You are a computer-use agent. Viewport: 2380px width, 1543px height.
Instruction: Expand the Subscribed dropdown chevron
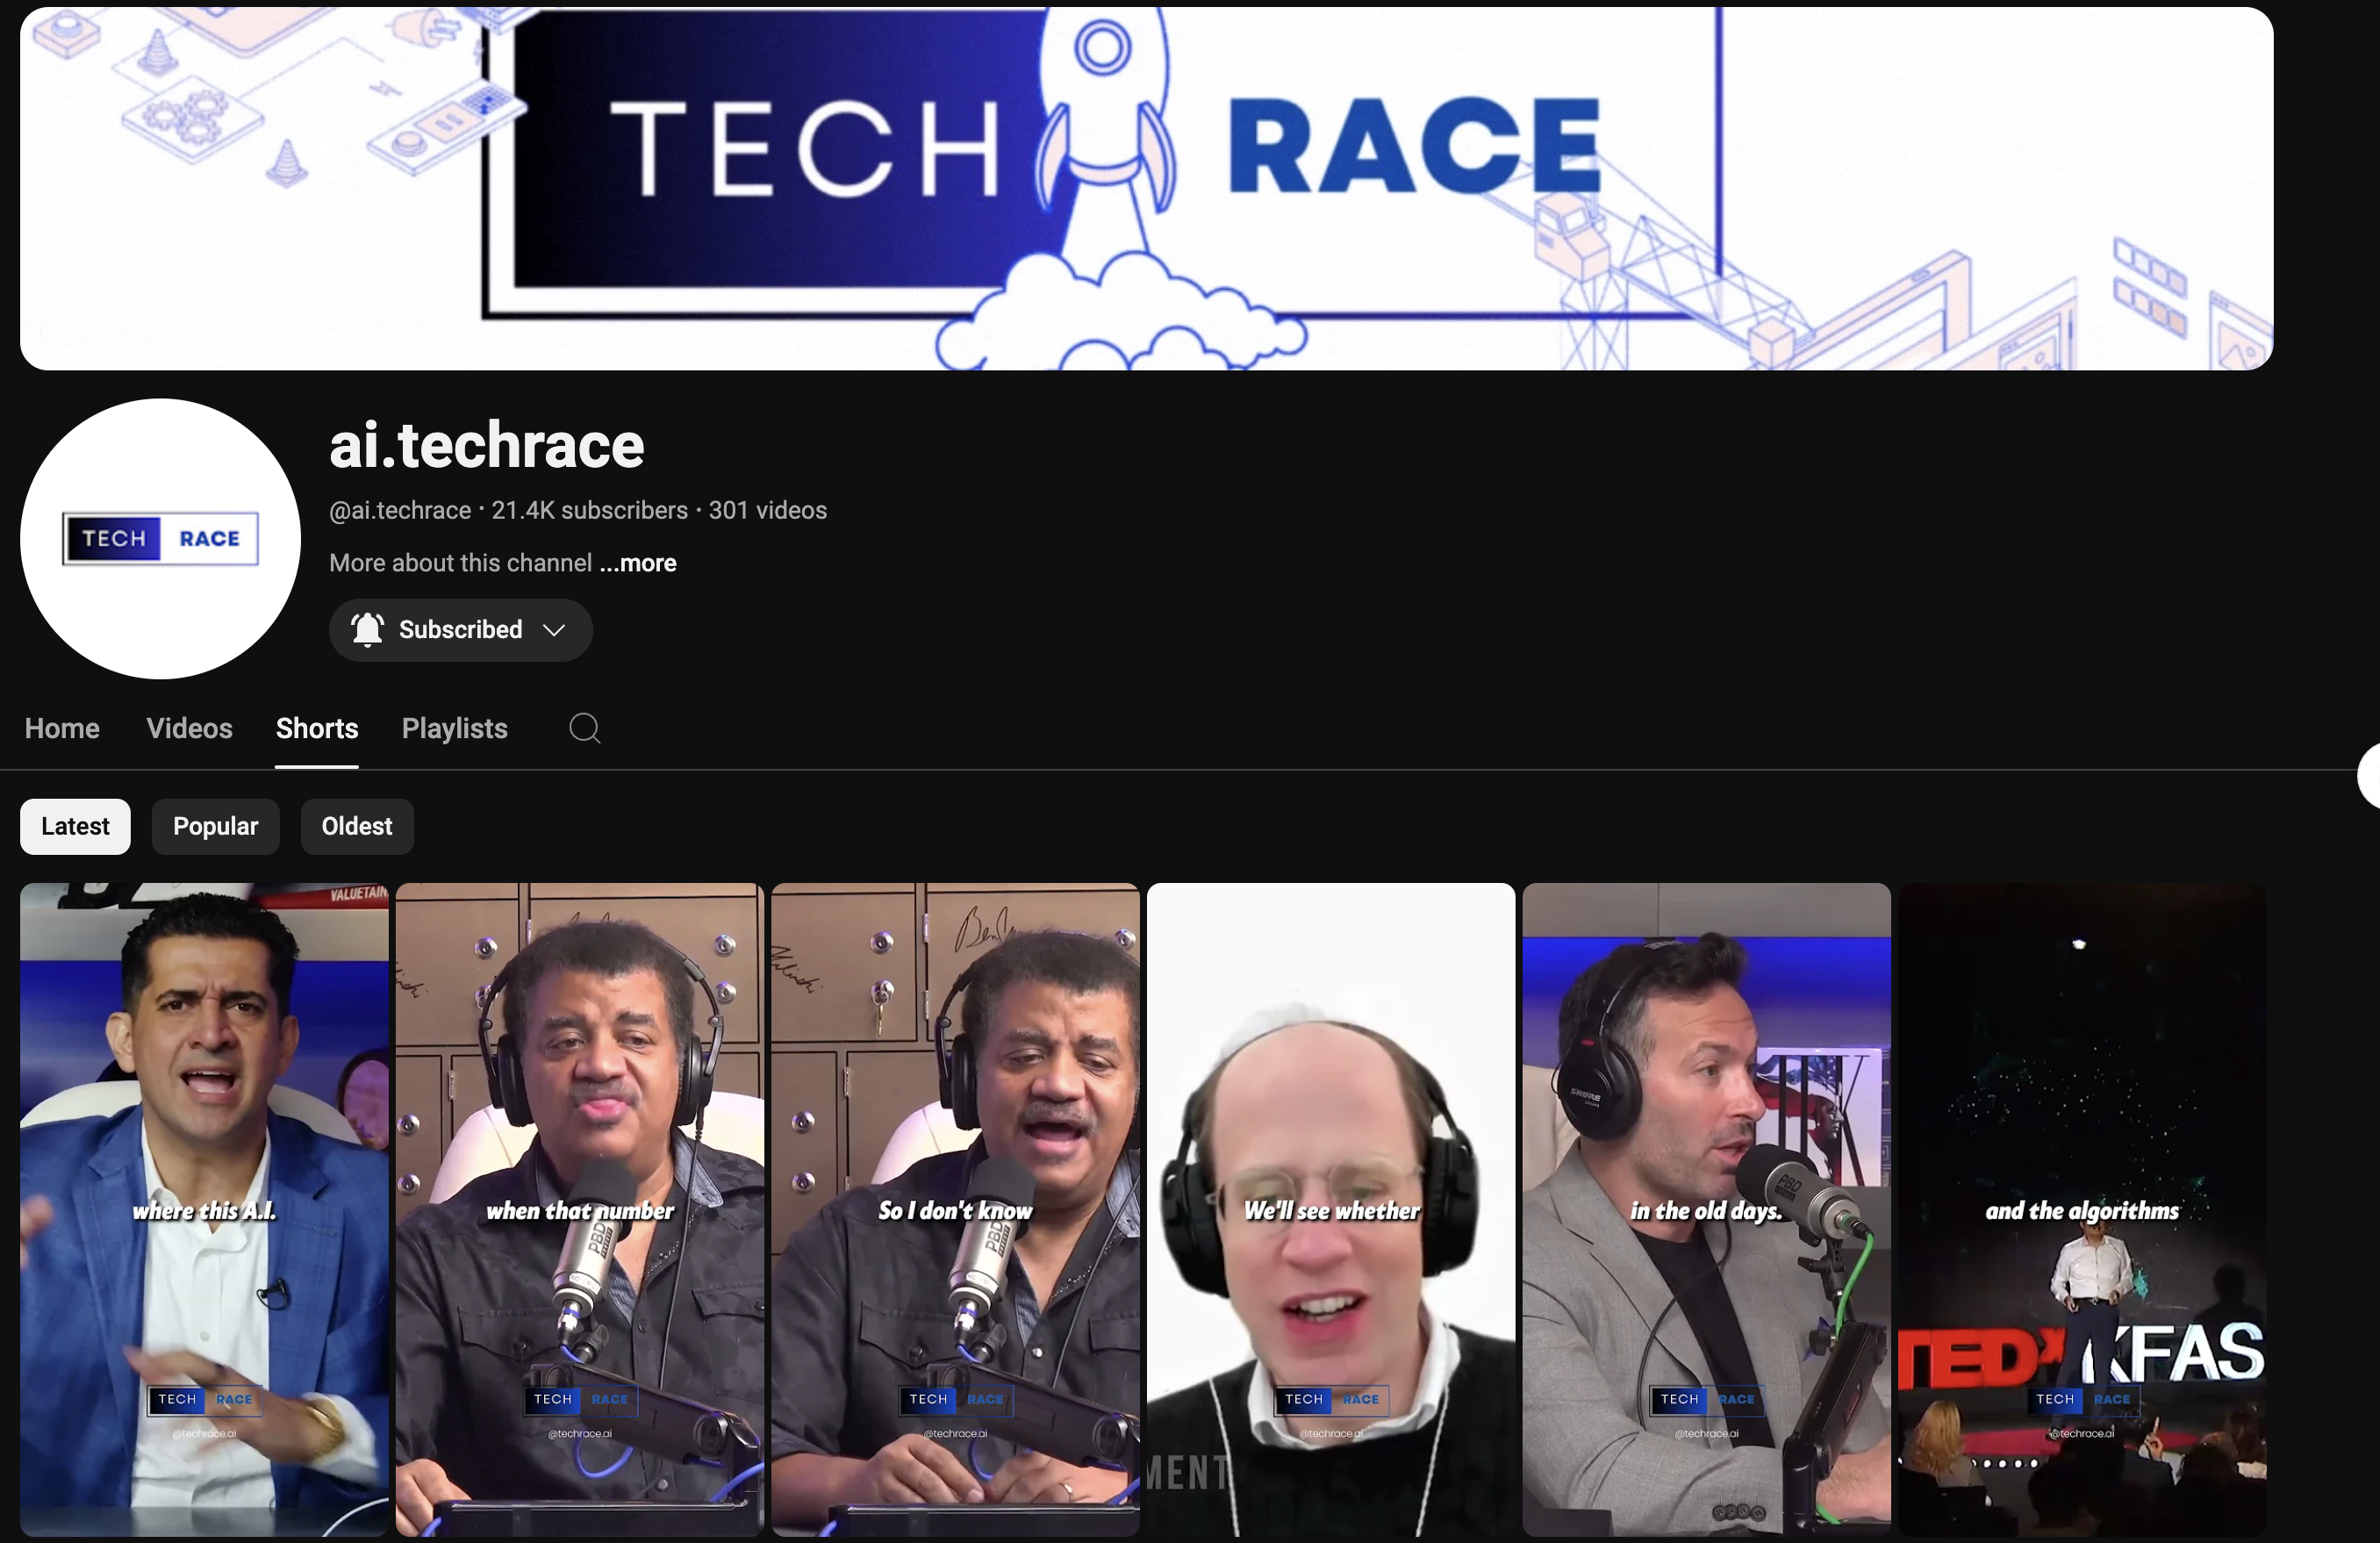(554, 630)
